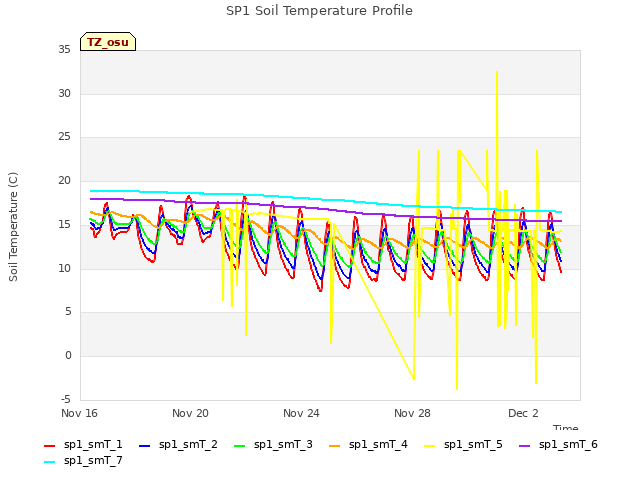Click the 5 y-axis tick label
The width and height of the screenshot is (640, 480).
[68, 312]
